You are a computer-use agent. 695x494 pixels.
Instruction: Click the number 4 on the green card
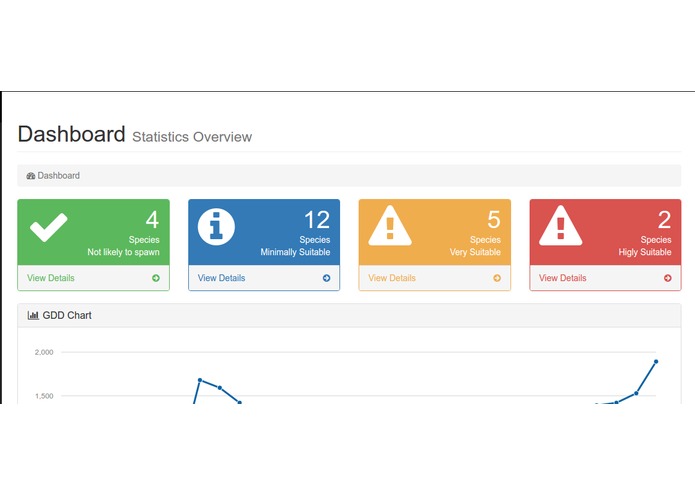point(152,220)
